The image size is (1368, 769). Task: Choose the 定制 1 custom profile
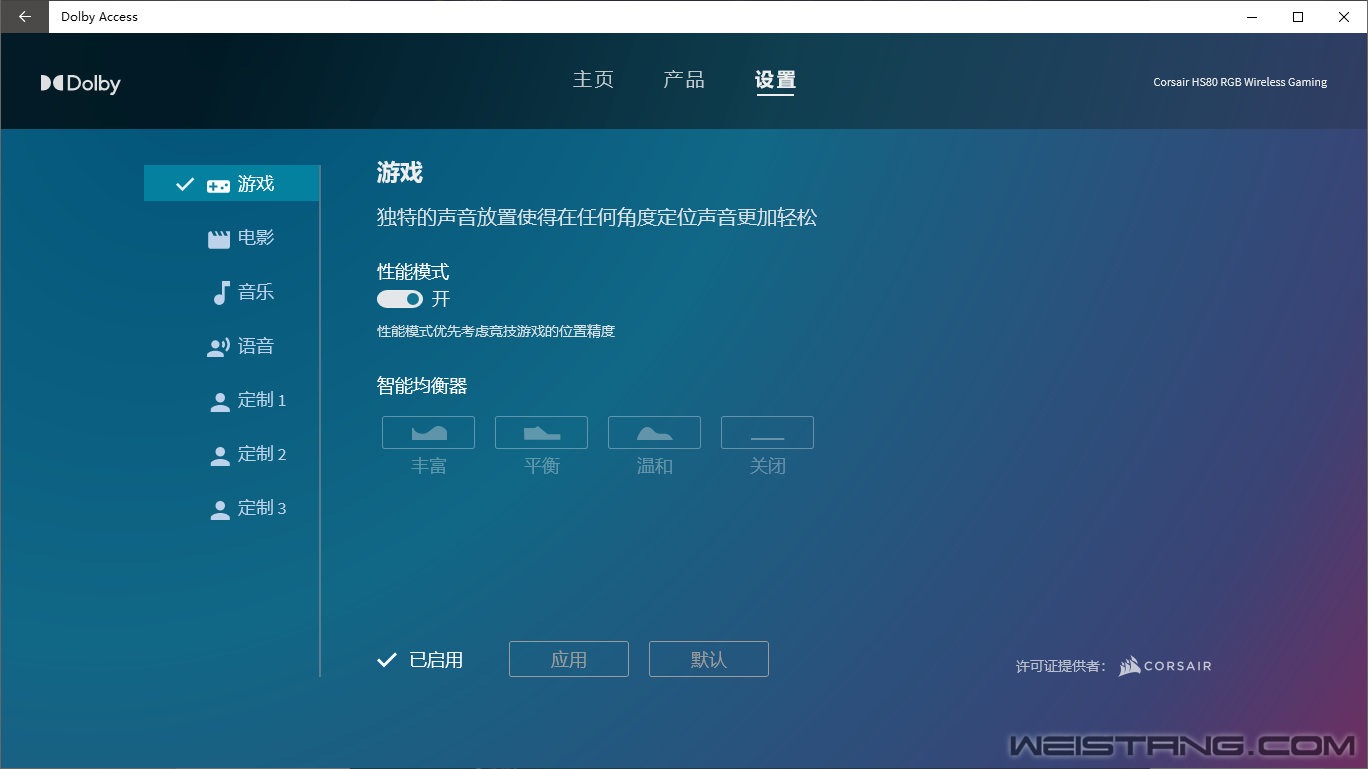(x=249, y=401)
